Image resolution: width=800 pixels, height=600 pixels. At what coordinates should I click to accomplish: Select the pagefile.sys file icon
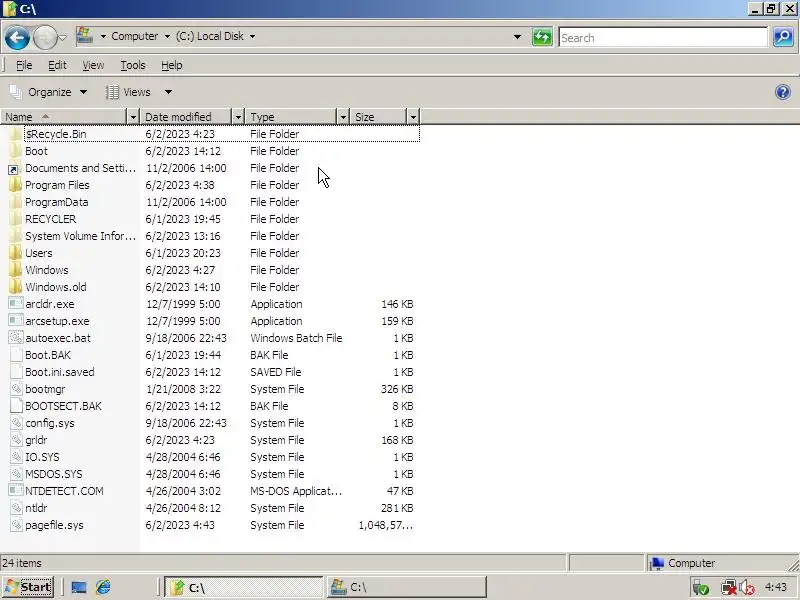coord(16,525)
